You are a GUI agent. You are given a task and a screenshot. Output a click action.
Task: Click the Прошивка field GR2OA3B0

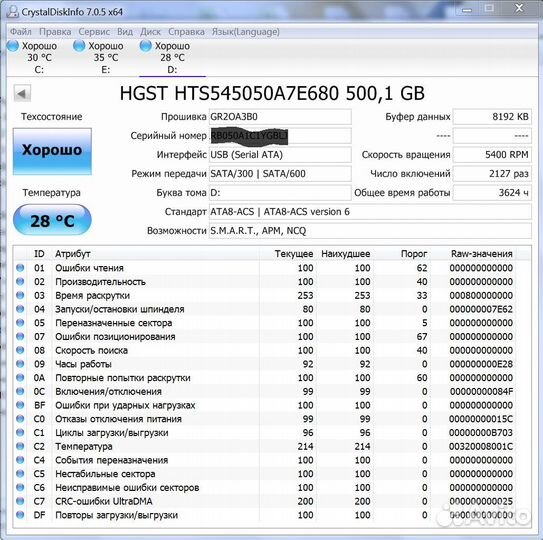click(x=280, y=117)
